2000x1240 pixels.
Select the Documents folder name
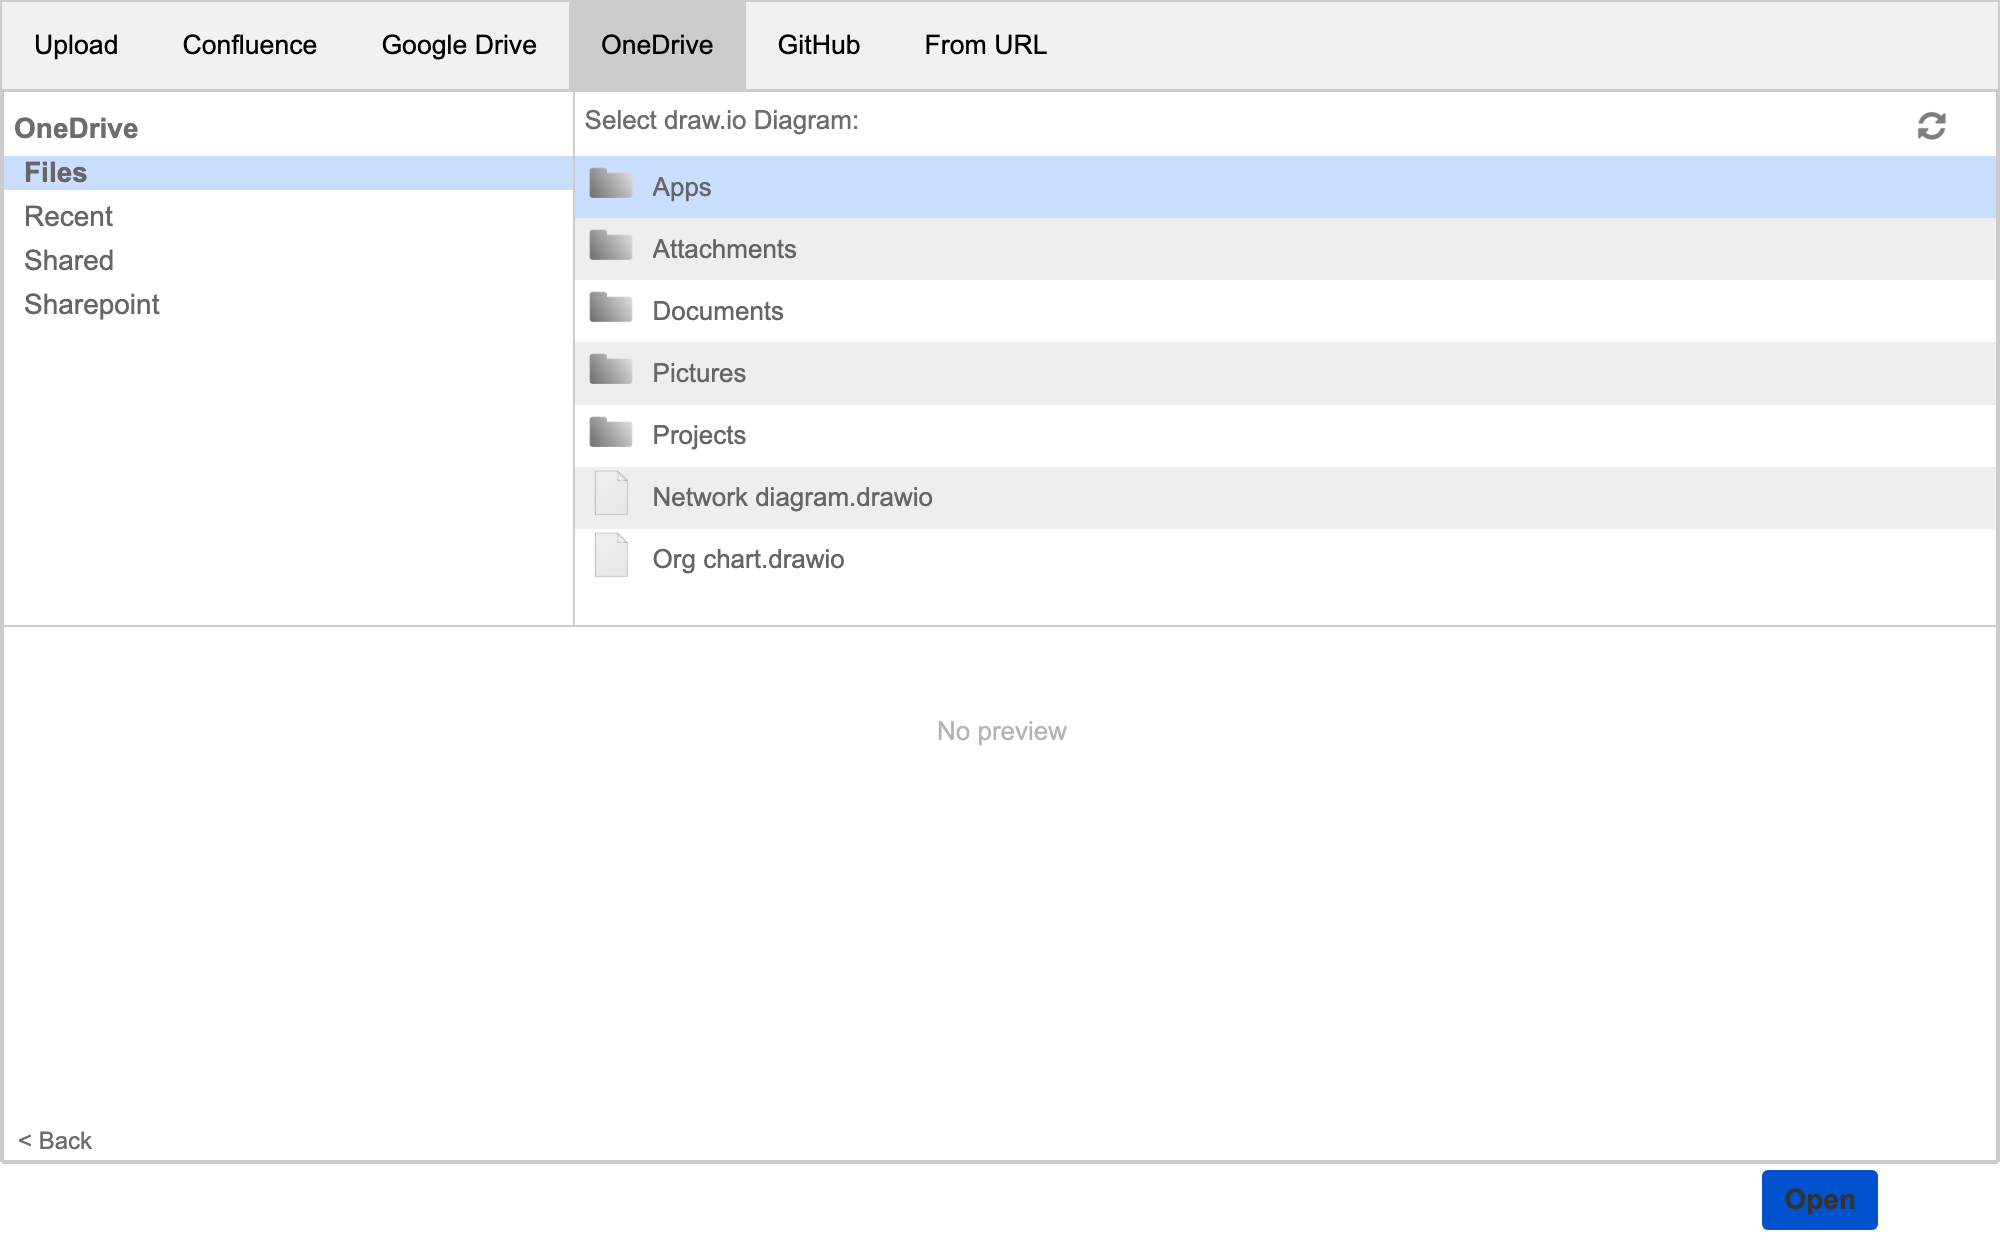pos(718,311)
